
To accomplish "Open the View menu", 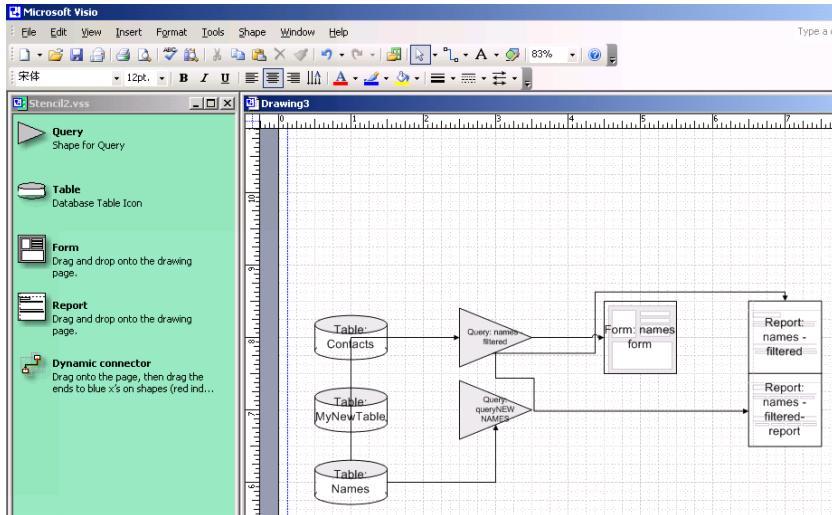I will click(91, 32).
